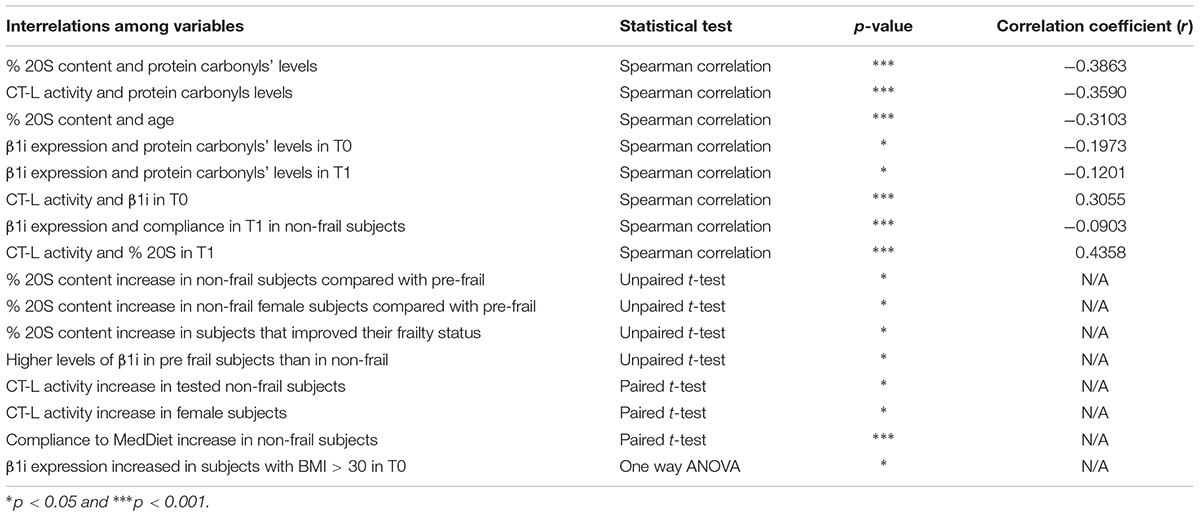Click 'CT-L activity and % 20S in T1' row

click(x=100, y=253)
